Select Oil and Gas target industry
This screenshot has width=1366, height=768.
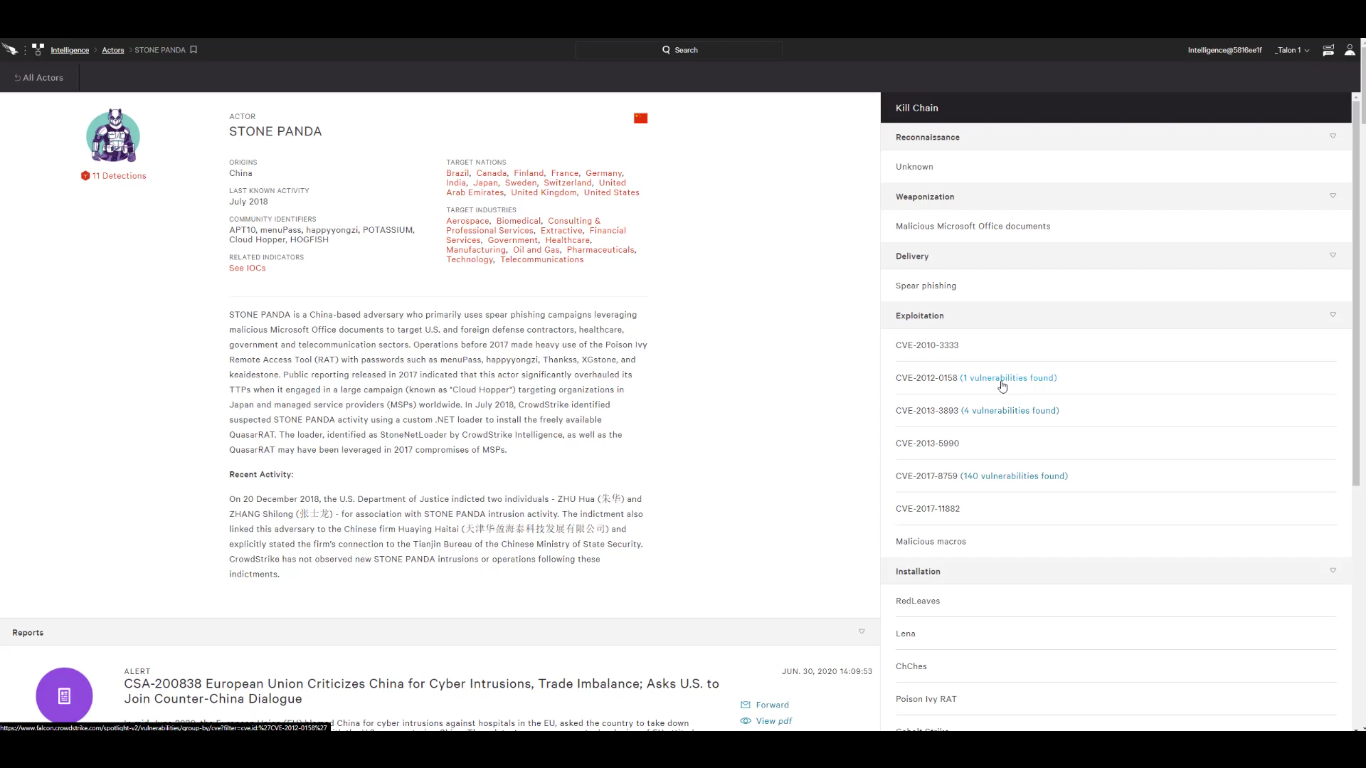536,250
